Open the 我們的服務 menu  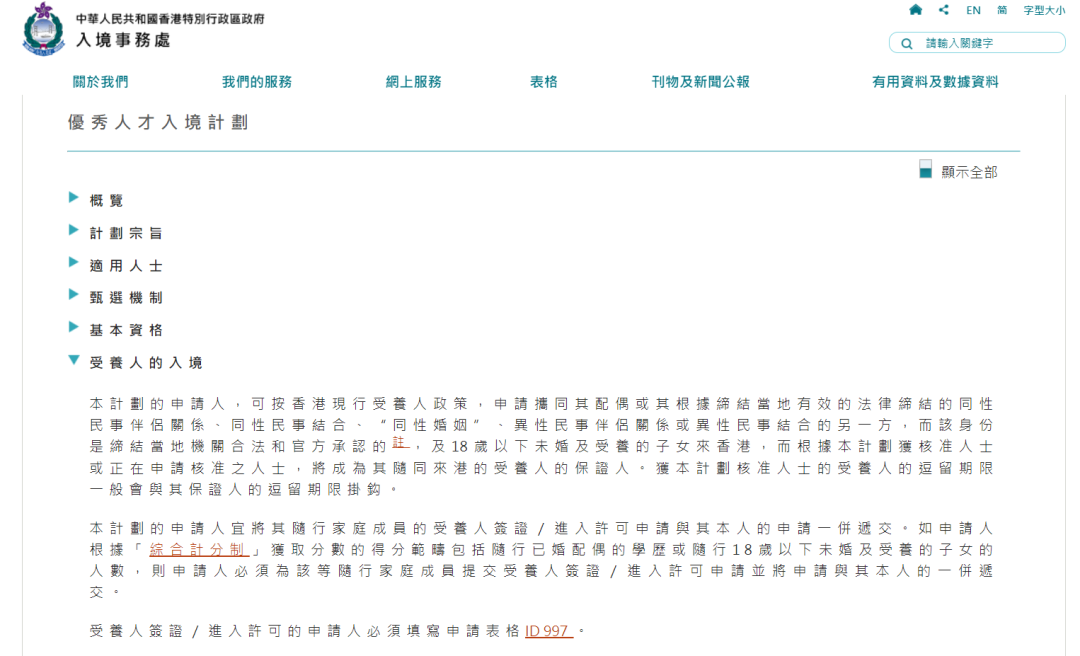[257, 82]
